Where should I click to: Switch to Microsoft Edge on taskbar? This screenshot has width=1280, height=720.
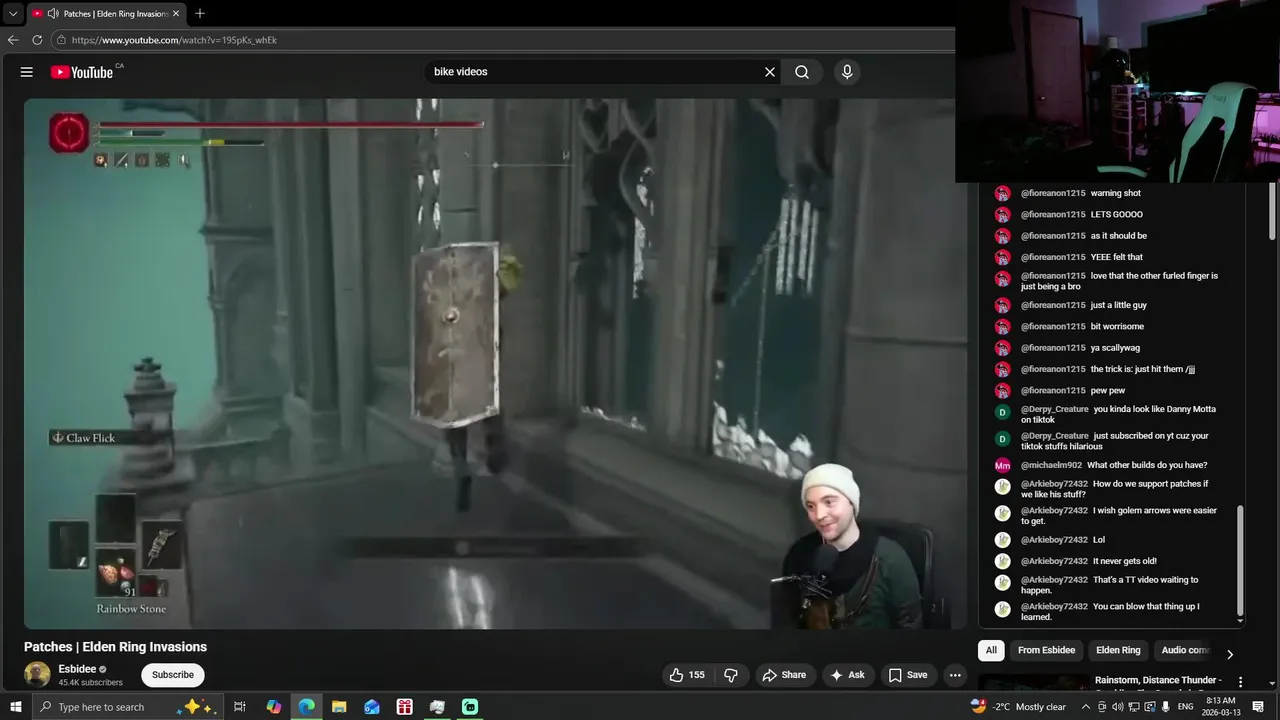[x=306, y=707]
